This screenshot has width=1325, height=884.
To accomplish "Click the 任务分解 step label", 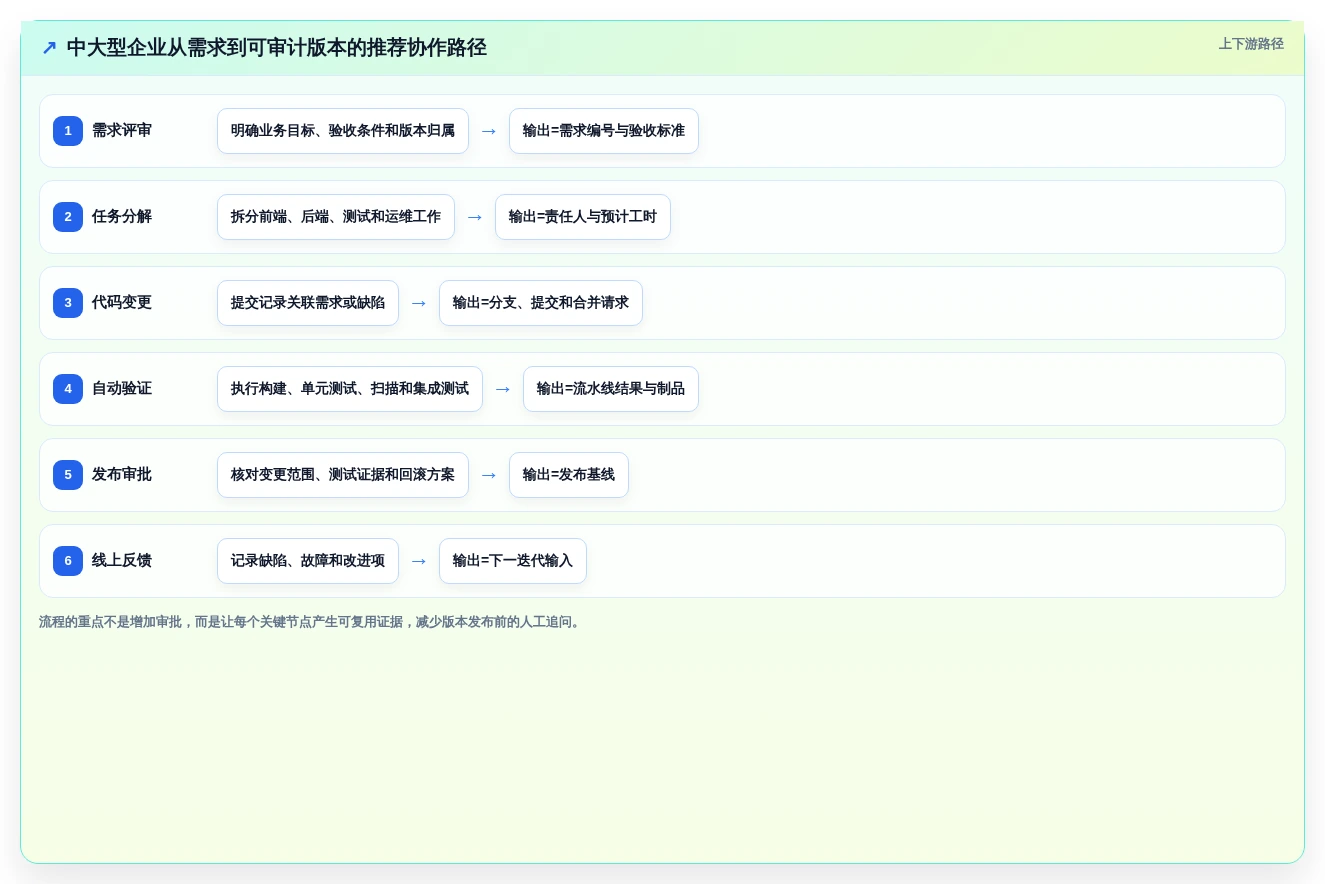I will click(122, 217).
